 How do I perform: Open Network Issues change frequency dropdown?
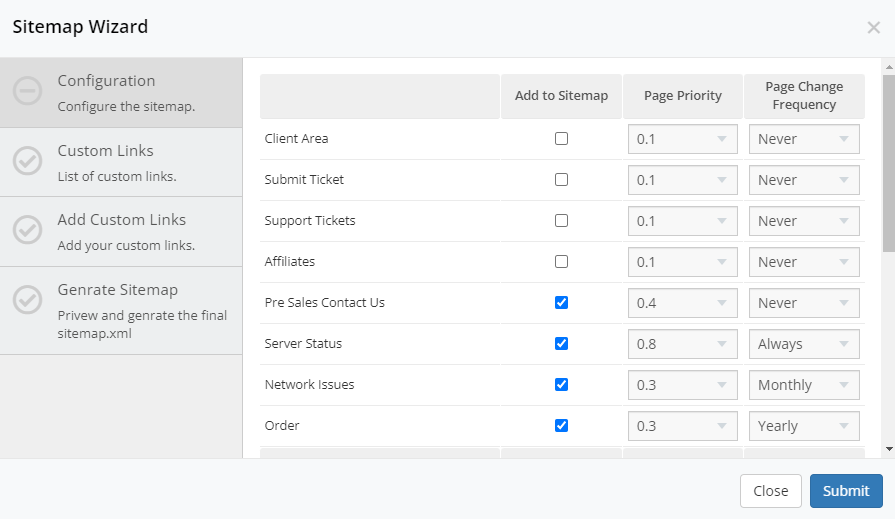pos(804,385)
